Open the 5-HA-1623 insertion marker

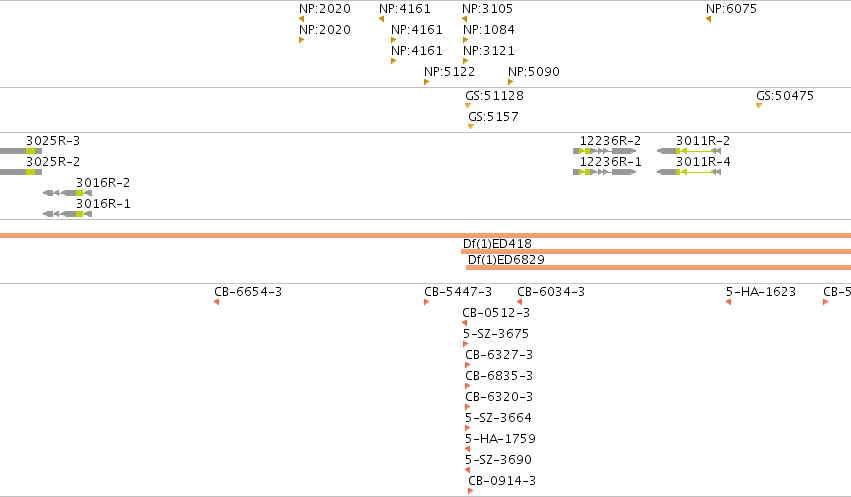(728, 302)
